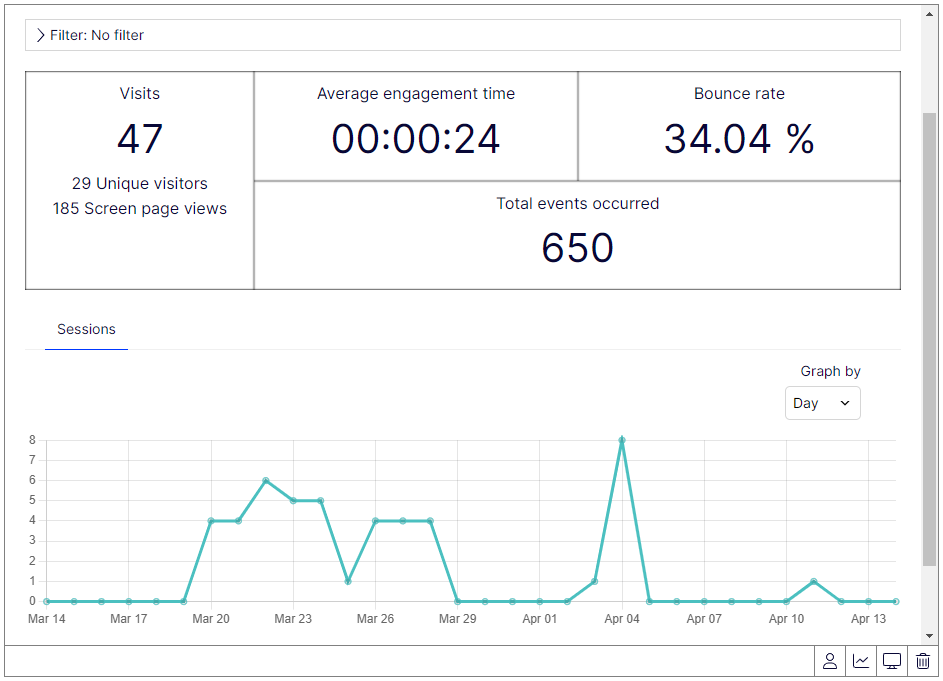Click the Visits count 47
This screenshot has width=943, height=681.
click(140, 139)
